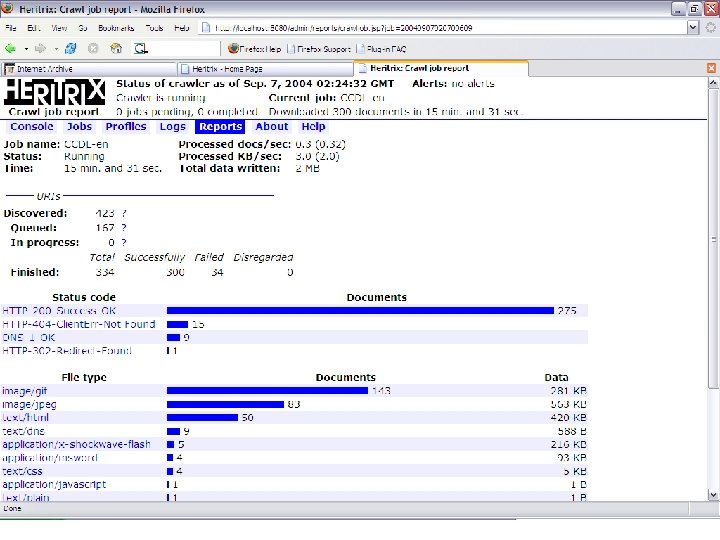Viewport: 720px width, 540px height.
Task: Open the text/css file type link
Action: (x=22, y=472)
